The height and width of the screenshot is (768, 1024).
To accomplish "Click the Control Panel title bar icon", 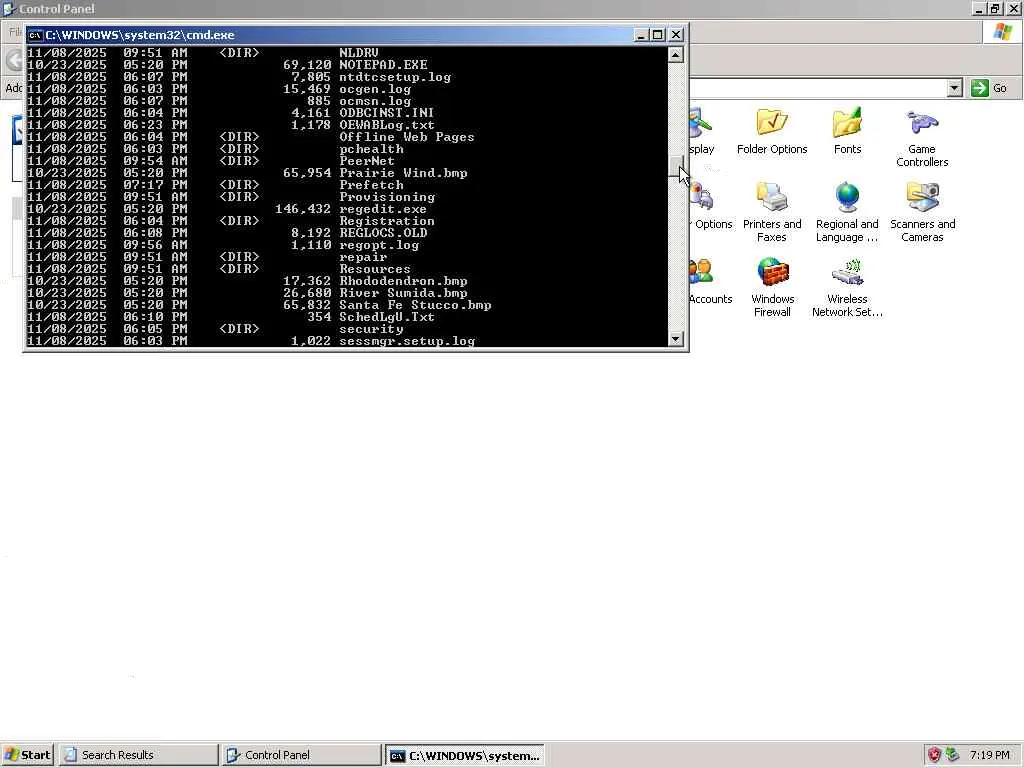I will coord(9,9).
